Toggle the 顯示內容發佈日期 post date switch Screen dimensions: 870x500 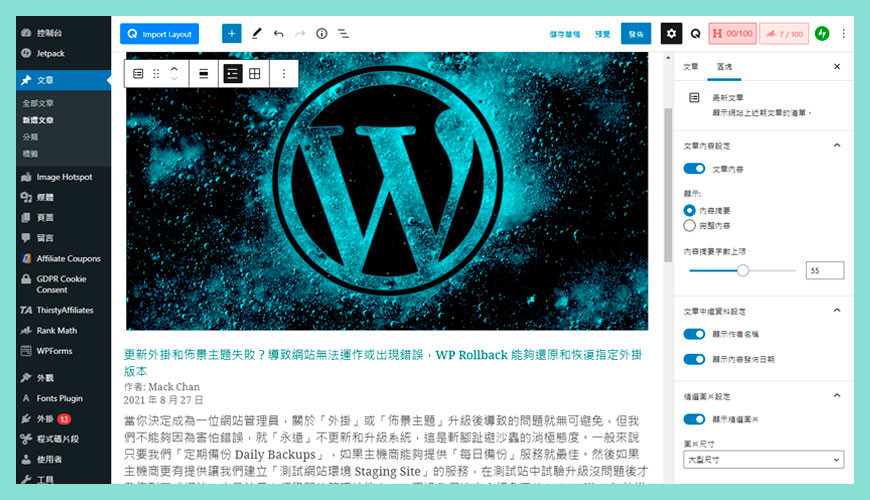coord(694,359)
